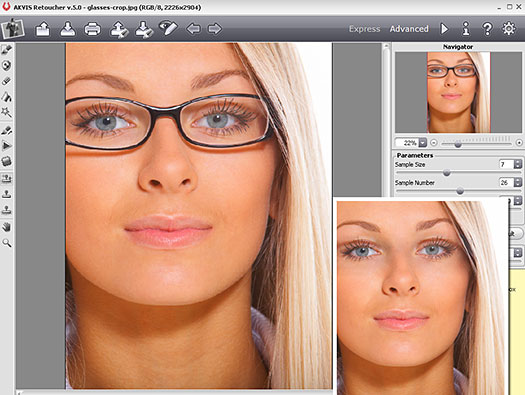Click the Sample Number label
This screenshot has width=525, height=395.
point(415,183)
